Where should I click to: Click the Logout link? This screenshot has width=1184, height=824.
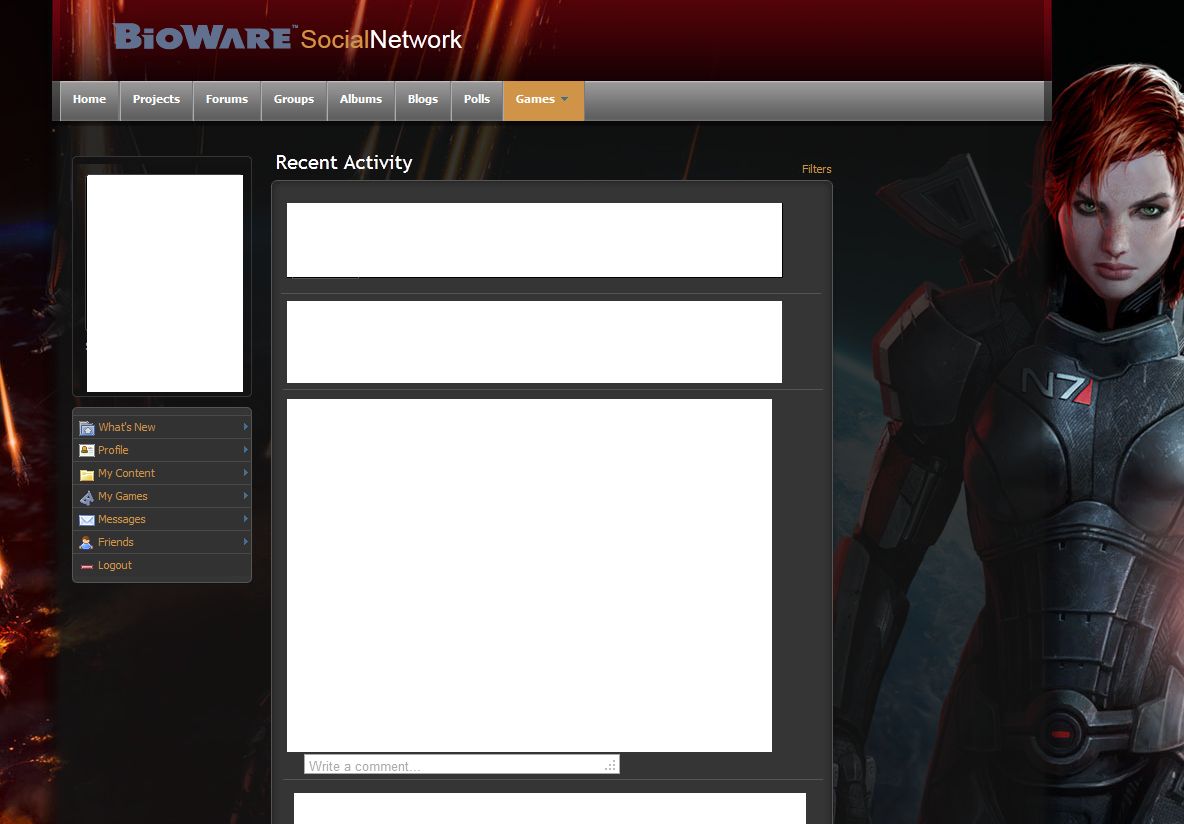coord(115,565)
